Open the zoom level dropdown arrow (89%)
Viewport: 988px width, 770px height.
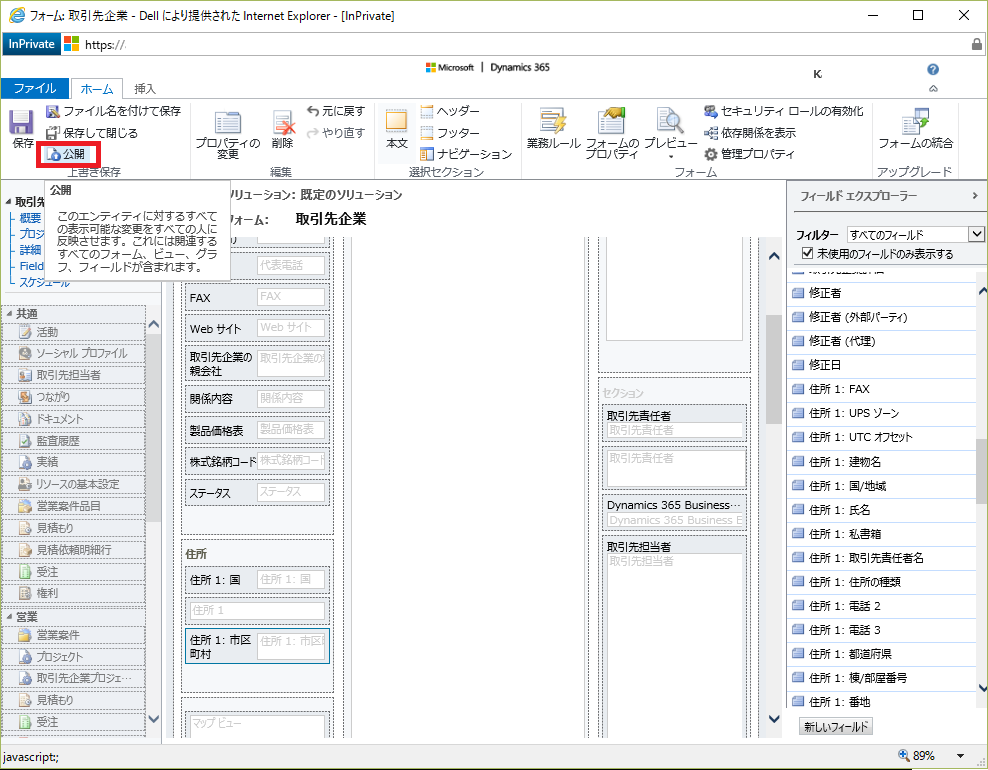coord(960,756)
